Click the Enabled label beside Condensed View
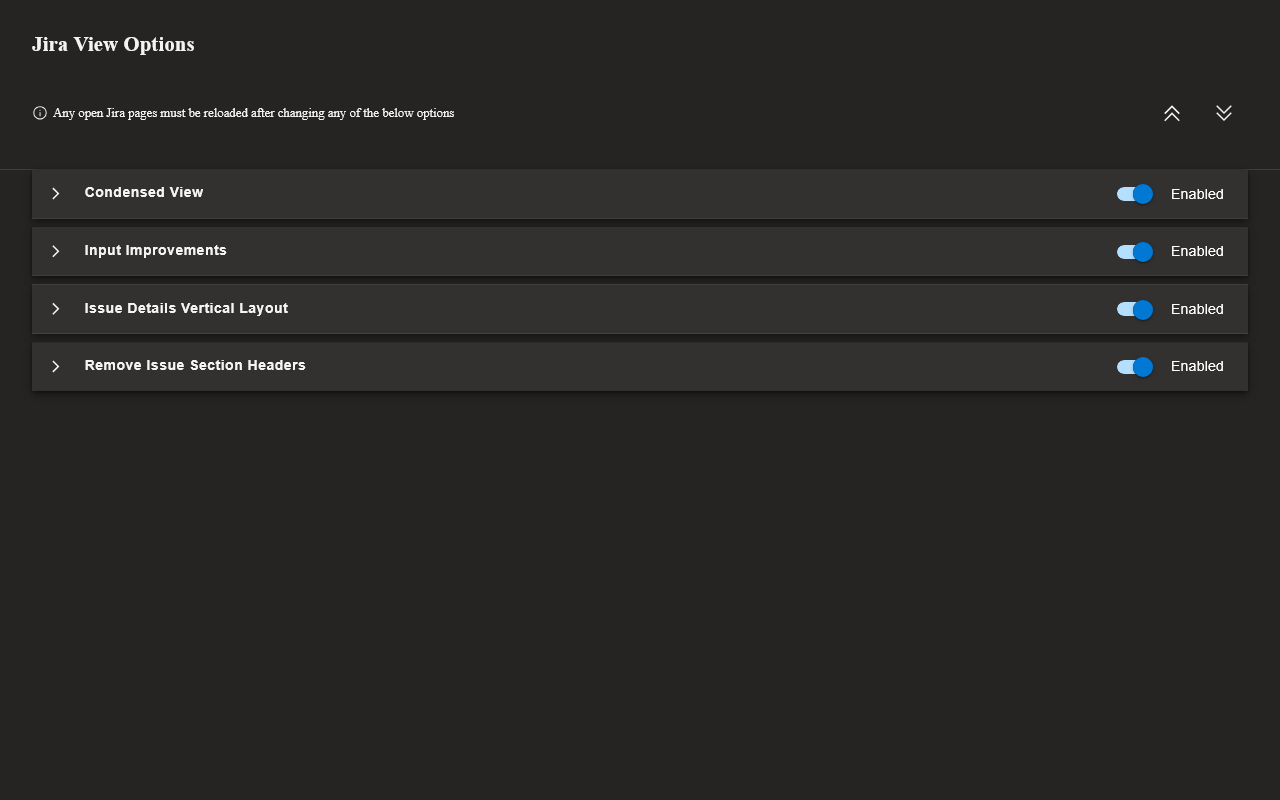Viewport: 1280px width, 800px height. [x=1197, y=194]
